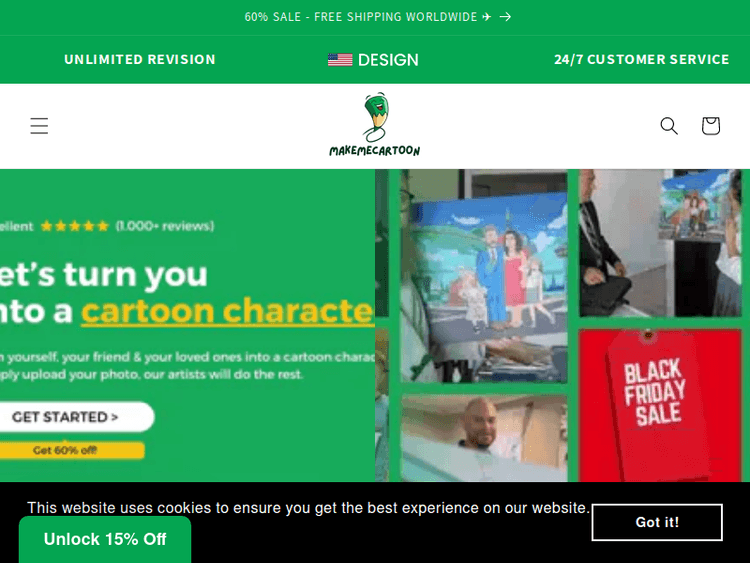
Task: Open the hamburger navigation menu
Action: coord(39,126)
